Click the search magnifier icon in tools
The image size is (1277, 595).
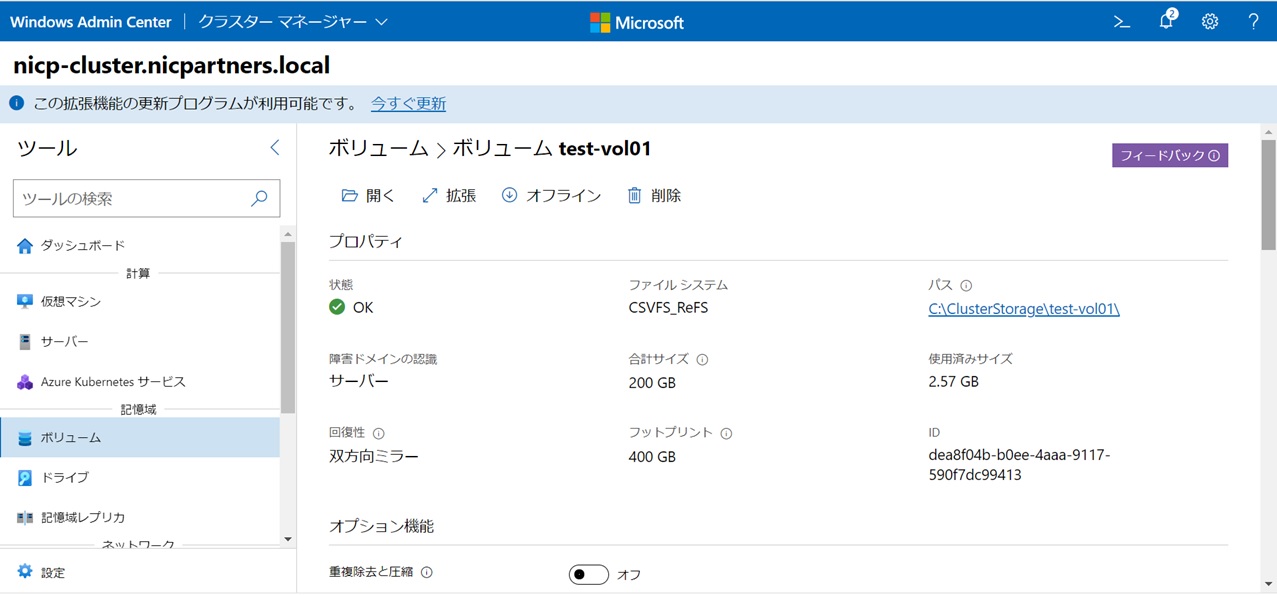point(259,198)
